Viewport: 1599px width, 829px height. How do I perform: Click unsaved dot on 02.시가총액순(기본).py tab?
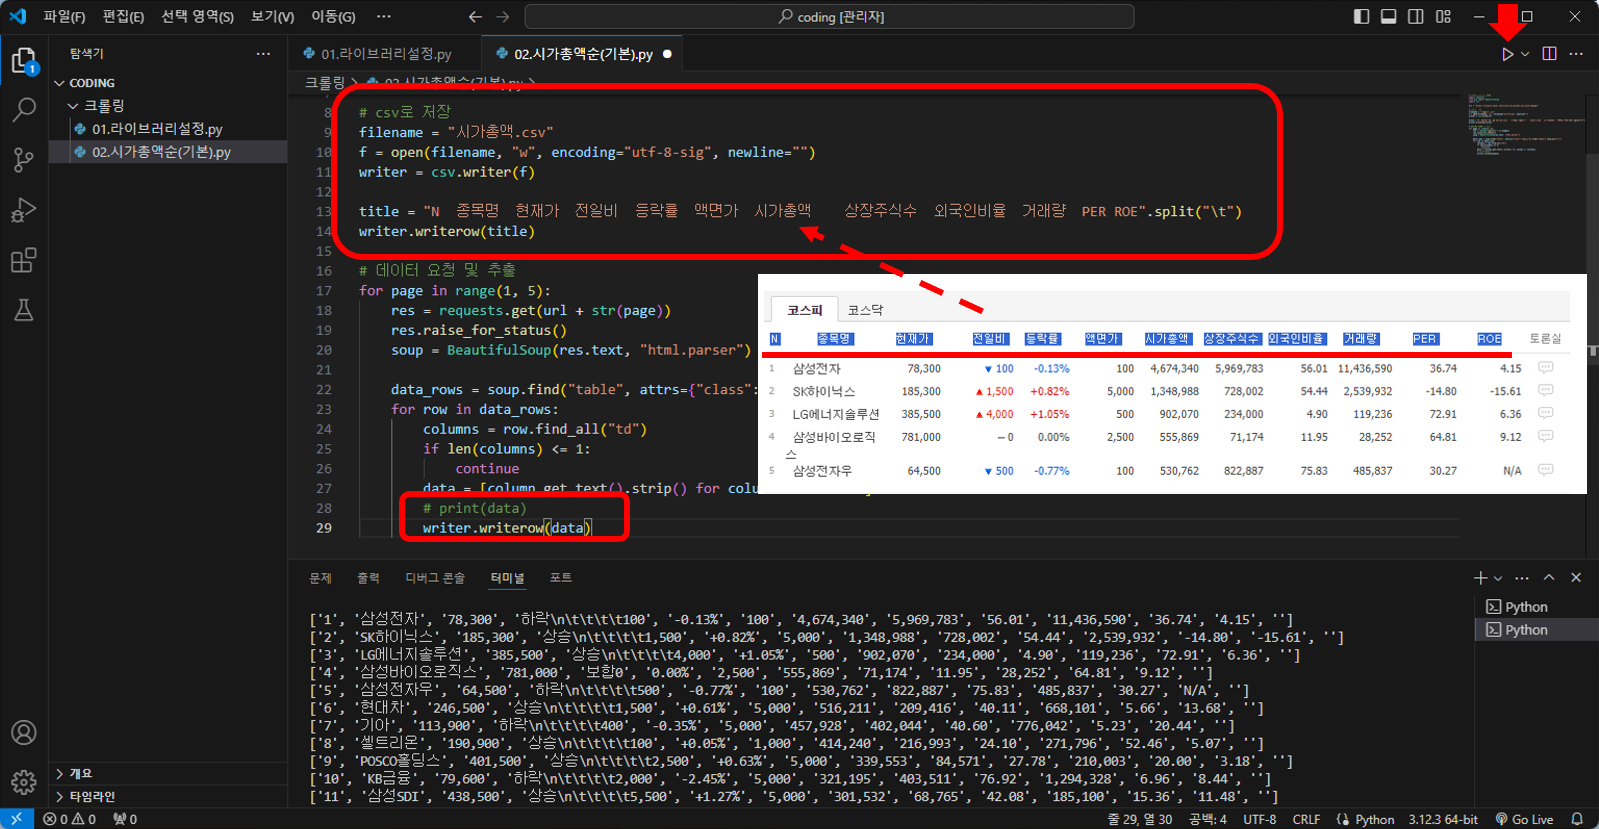tap(667, 54)
